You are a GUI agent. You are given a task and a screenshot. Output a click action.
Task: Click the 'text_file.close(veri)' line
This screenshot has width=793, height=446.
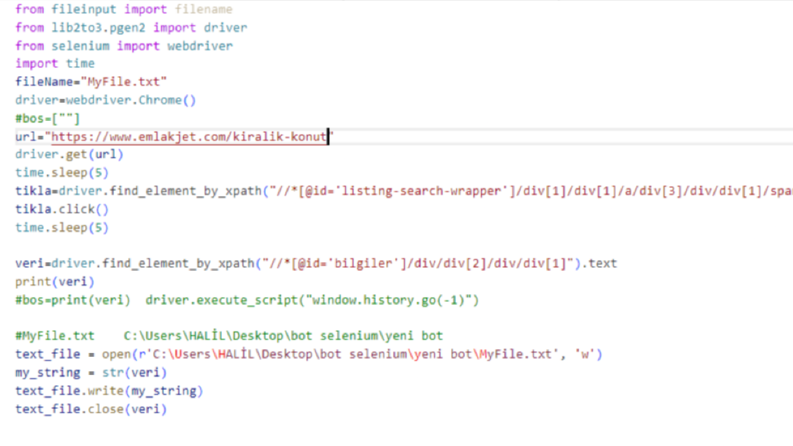(x=91, y=409)
